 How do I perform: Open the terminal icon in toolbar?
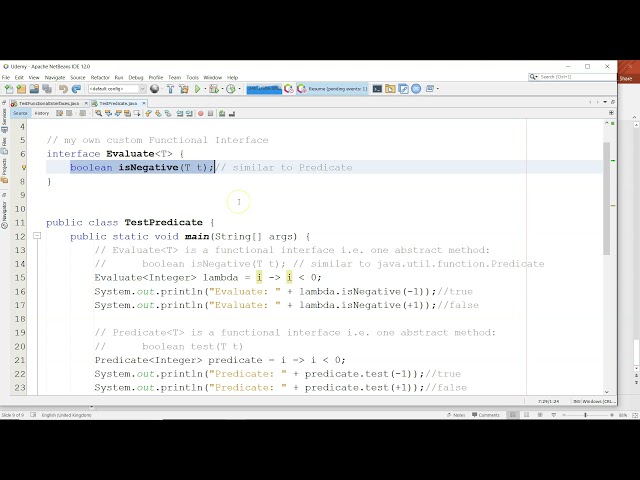click(377, 89)
